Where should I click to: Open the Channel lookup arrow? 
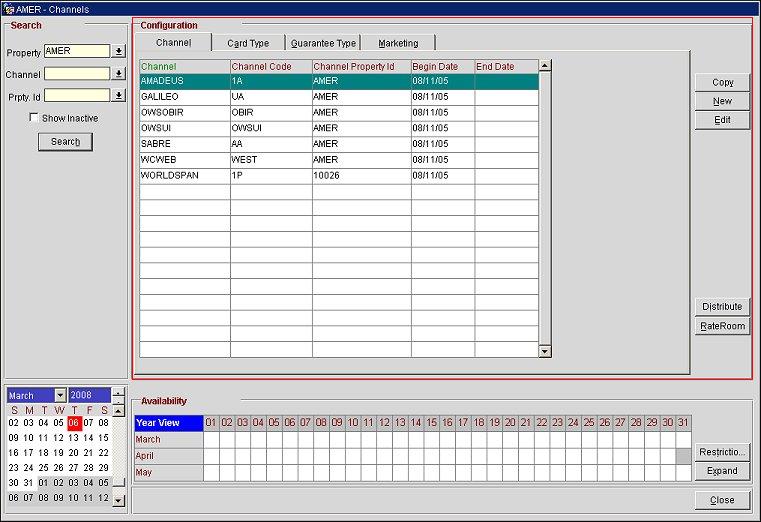118,74
